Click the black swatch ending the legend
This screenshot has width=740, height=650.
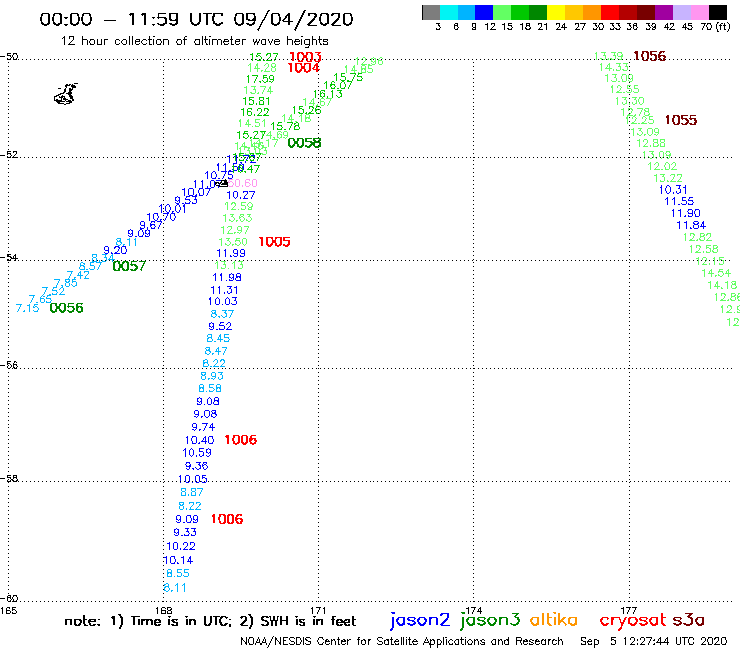[x=717, y=12]
